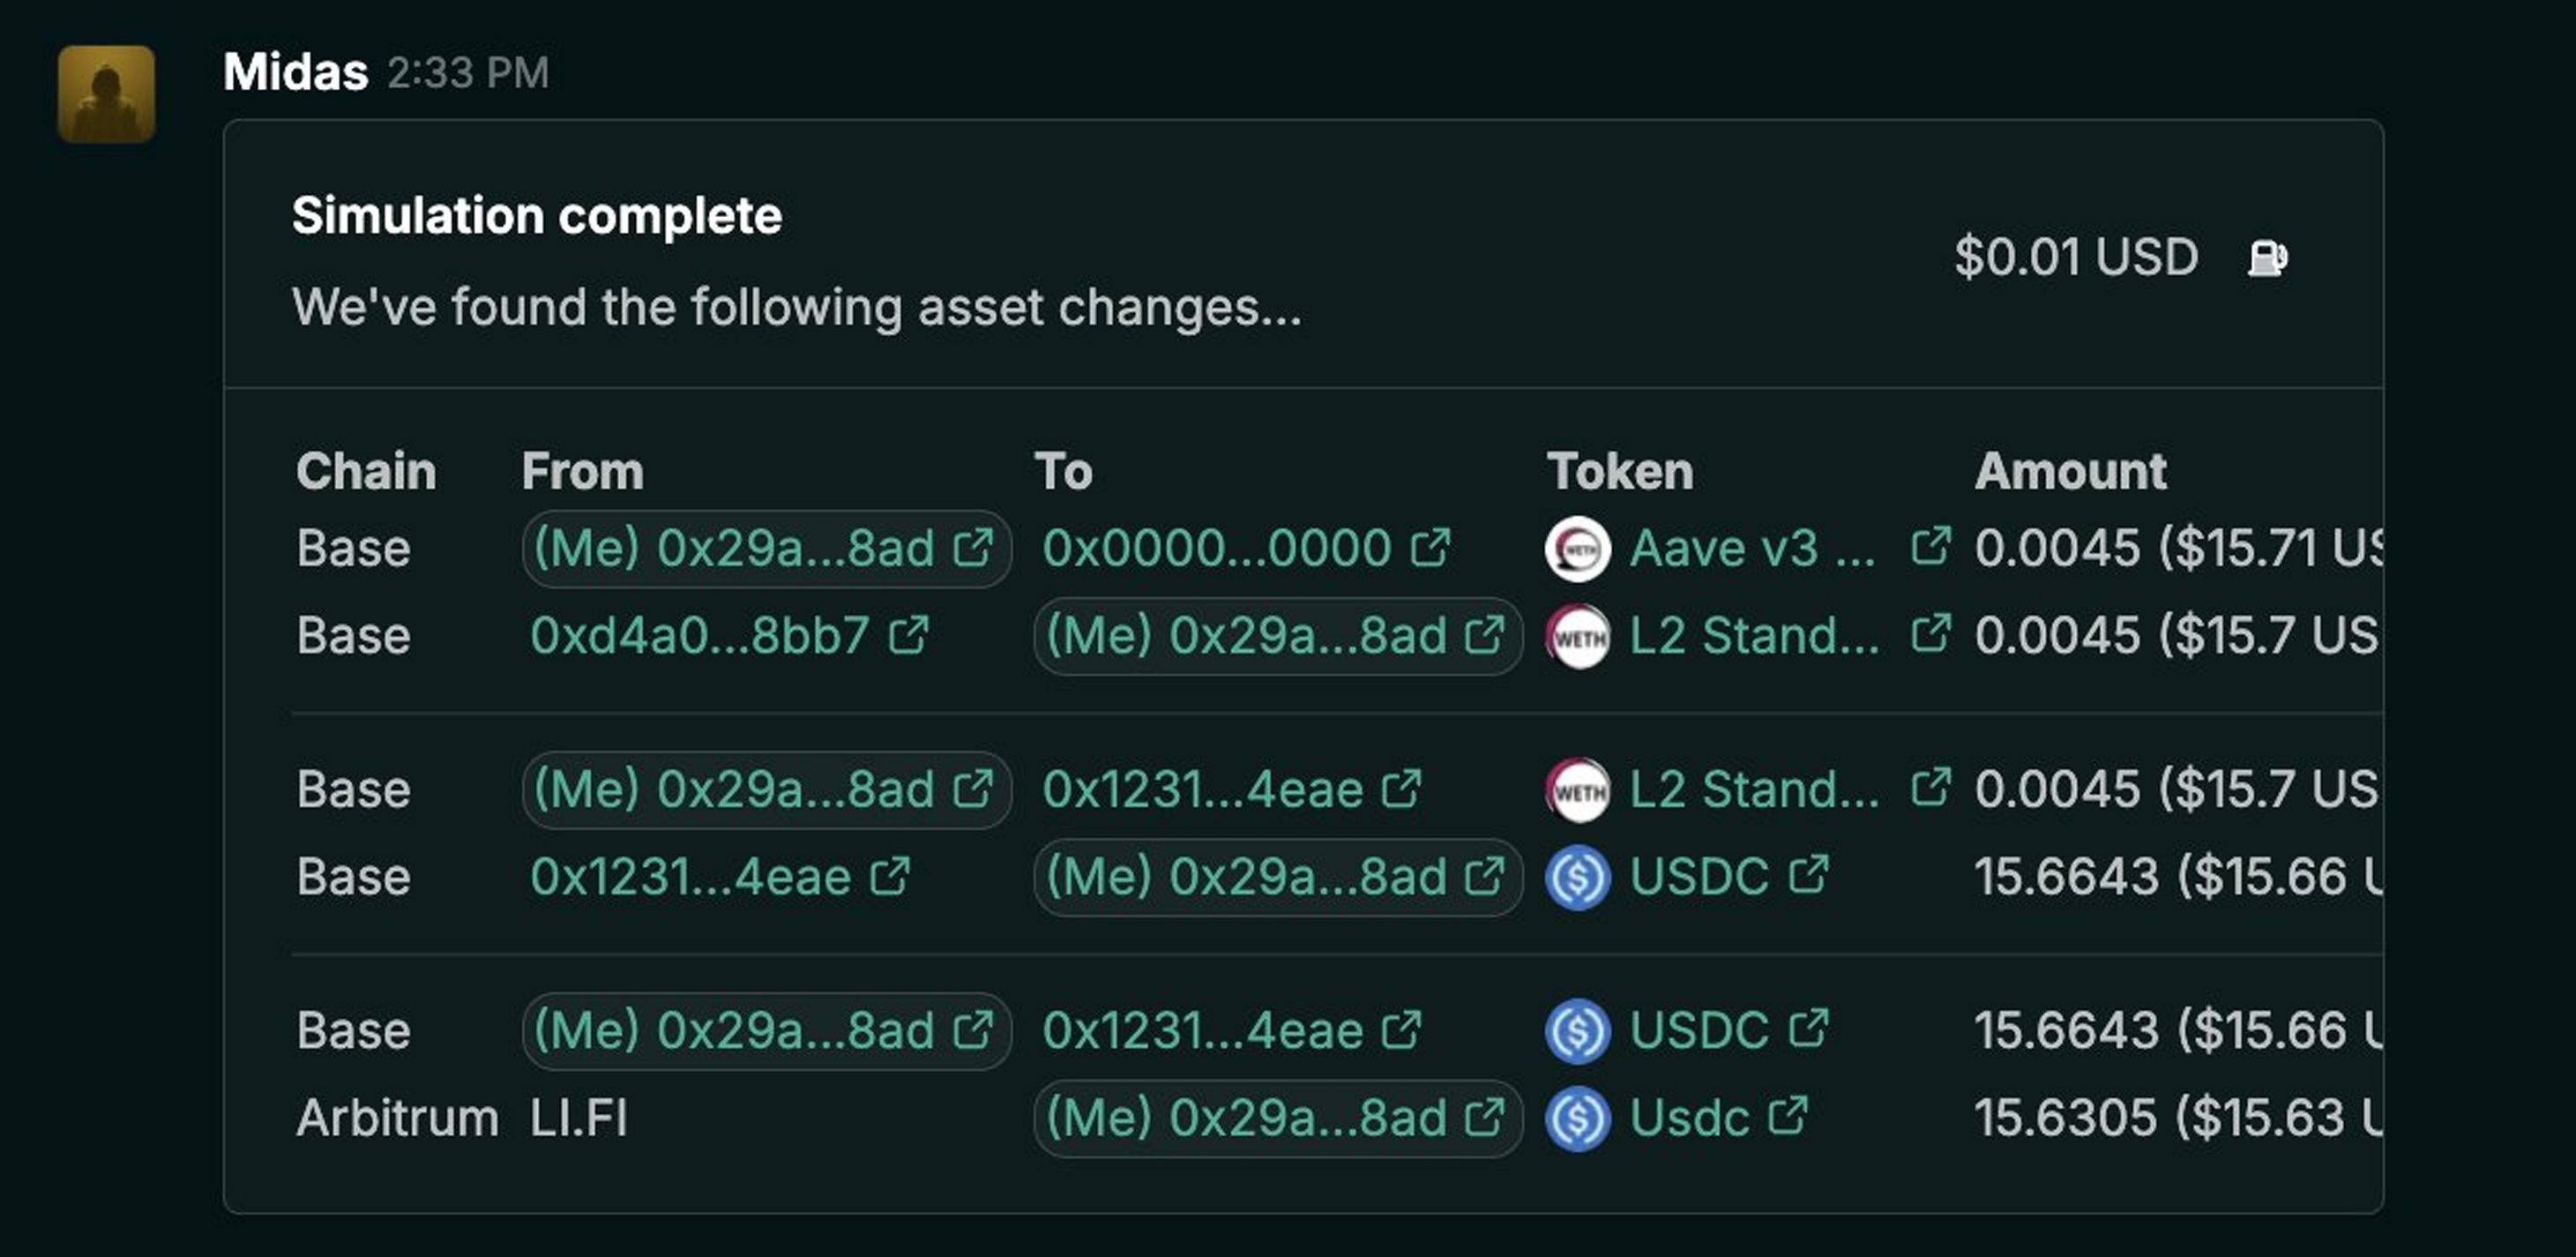Open external link icon for Aave v3 token
Screen dimensions: 2576x1257
click(x=1930, y=547)
